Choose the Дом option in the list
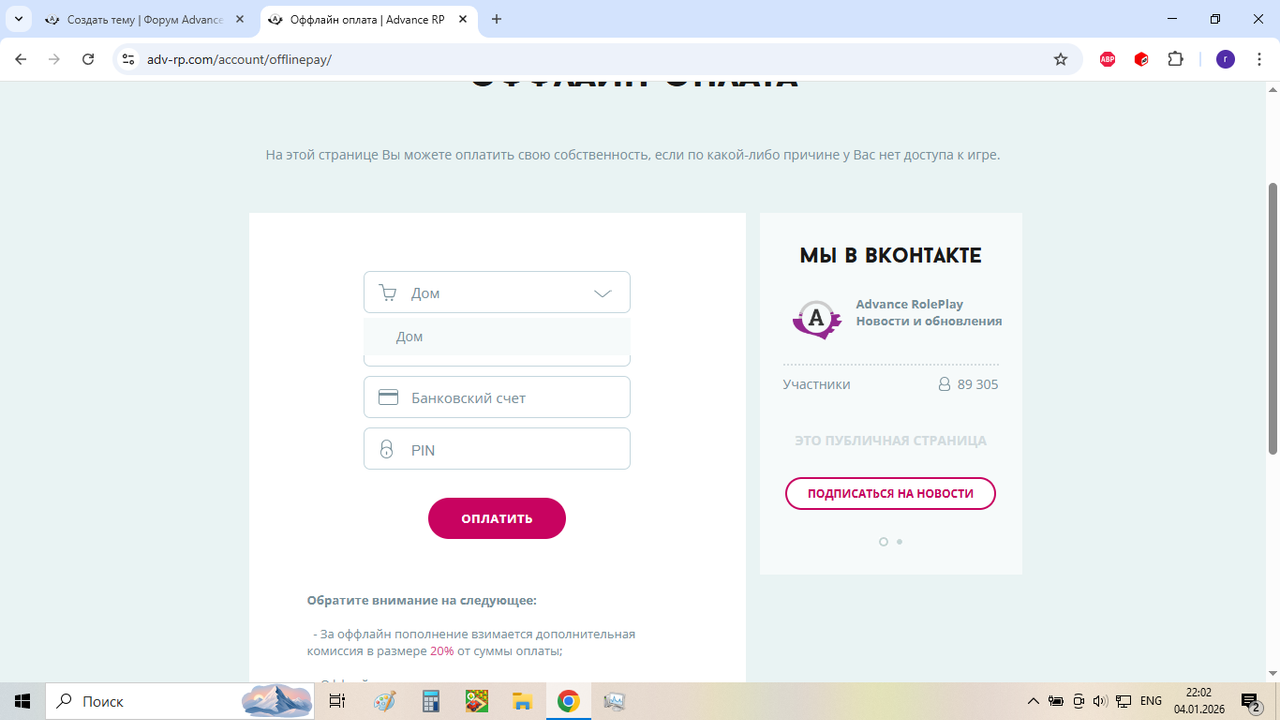The width and height of the screenshot is (1280, 720). (497, 337)
